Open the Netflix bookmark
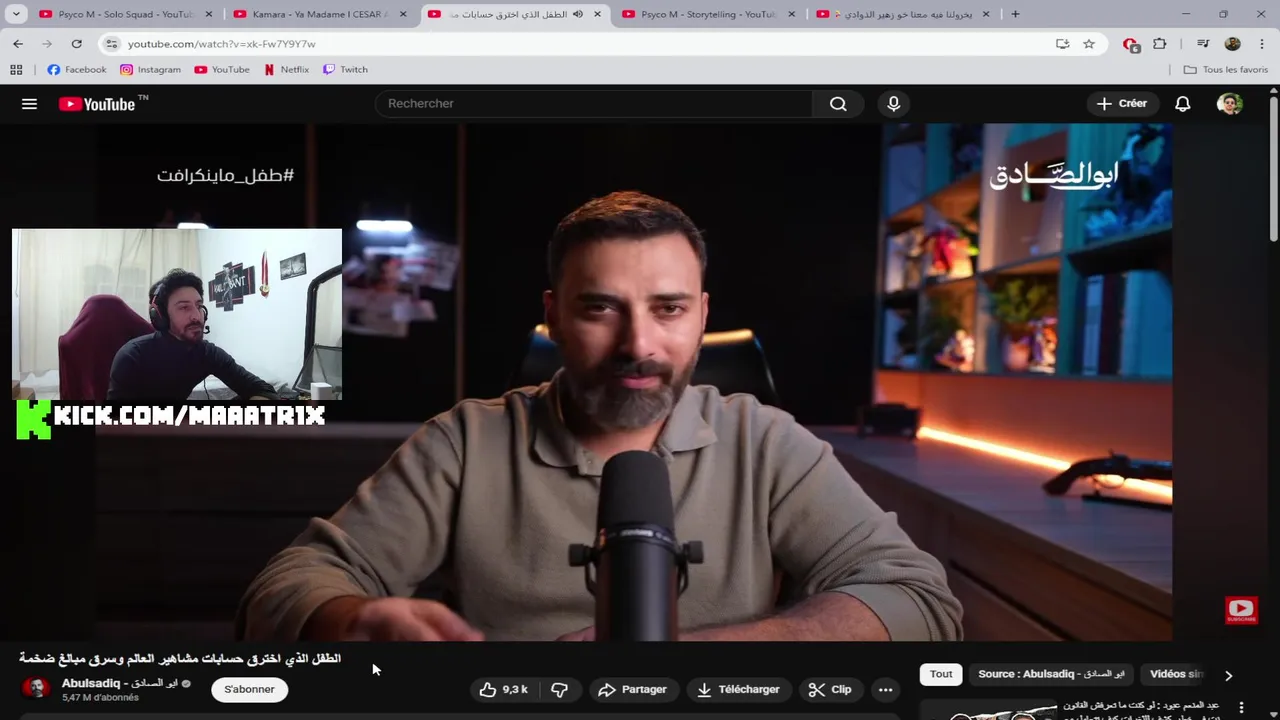Viewport: 1280px width, 720px height. coord(286,70)
